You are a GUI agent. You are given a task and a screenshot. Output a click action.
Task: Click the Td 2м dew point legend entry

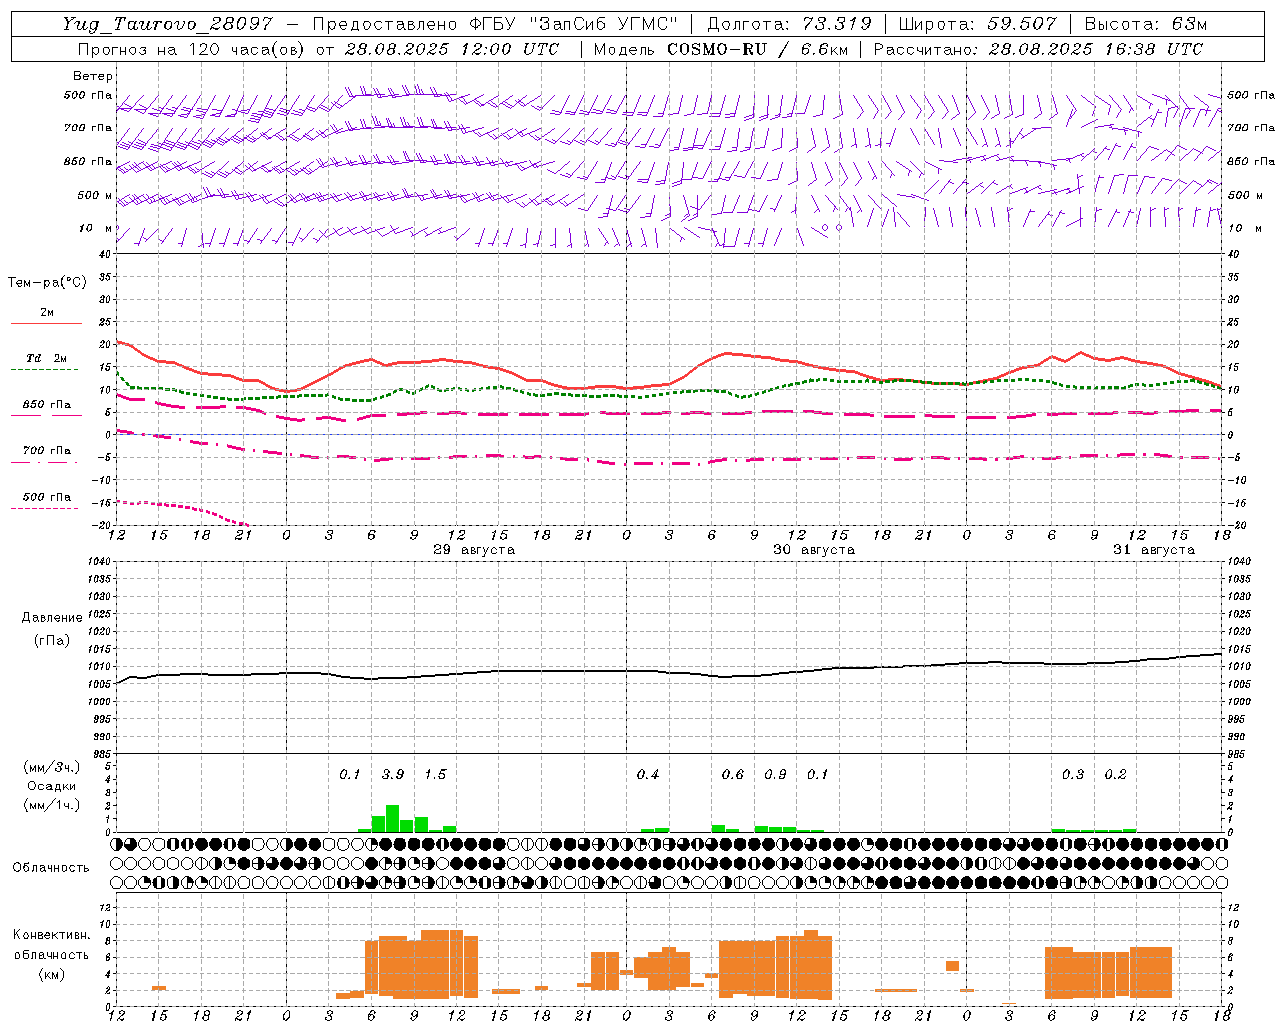(x=47, y=358)
